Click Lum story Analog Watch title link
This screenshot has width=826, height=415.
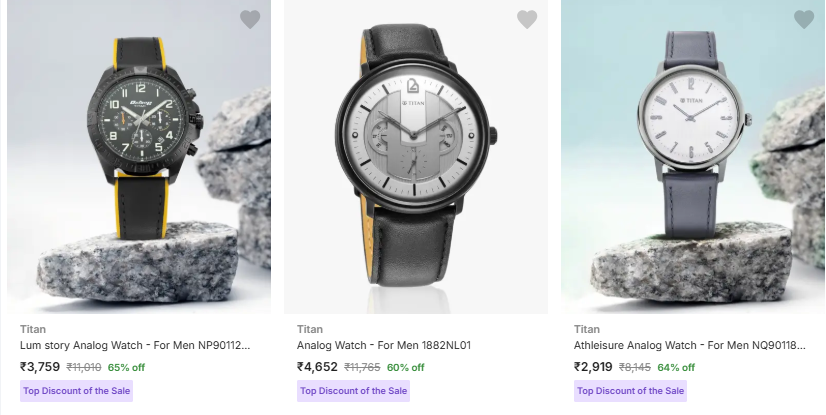(x=134, y=346)
